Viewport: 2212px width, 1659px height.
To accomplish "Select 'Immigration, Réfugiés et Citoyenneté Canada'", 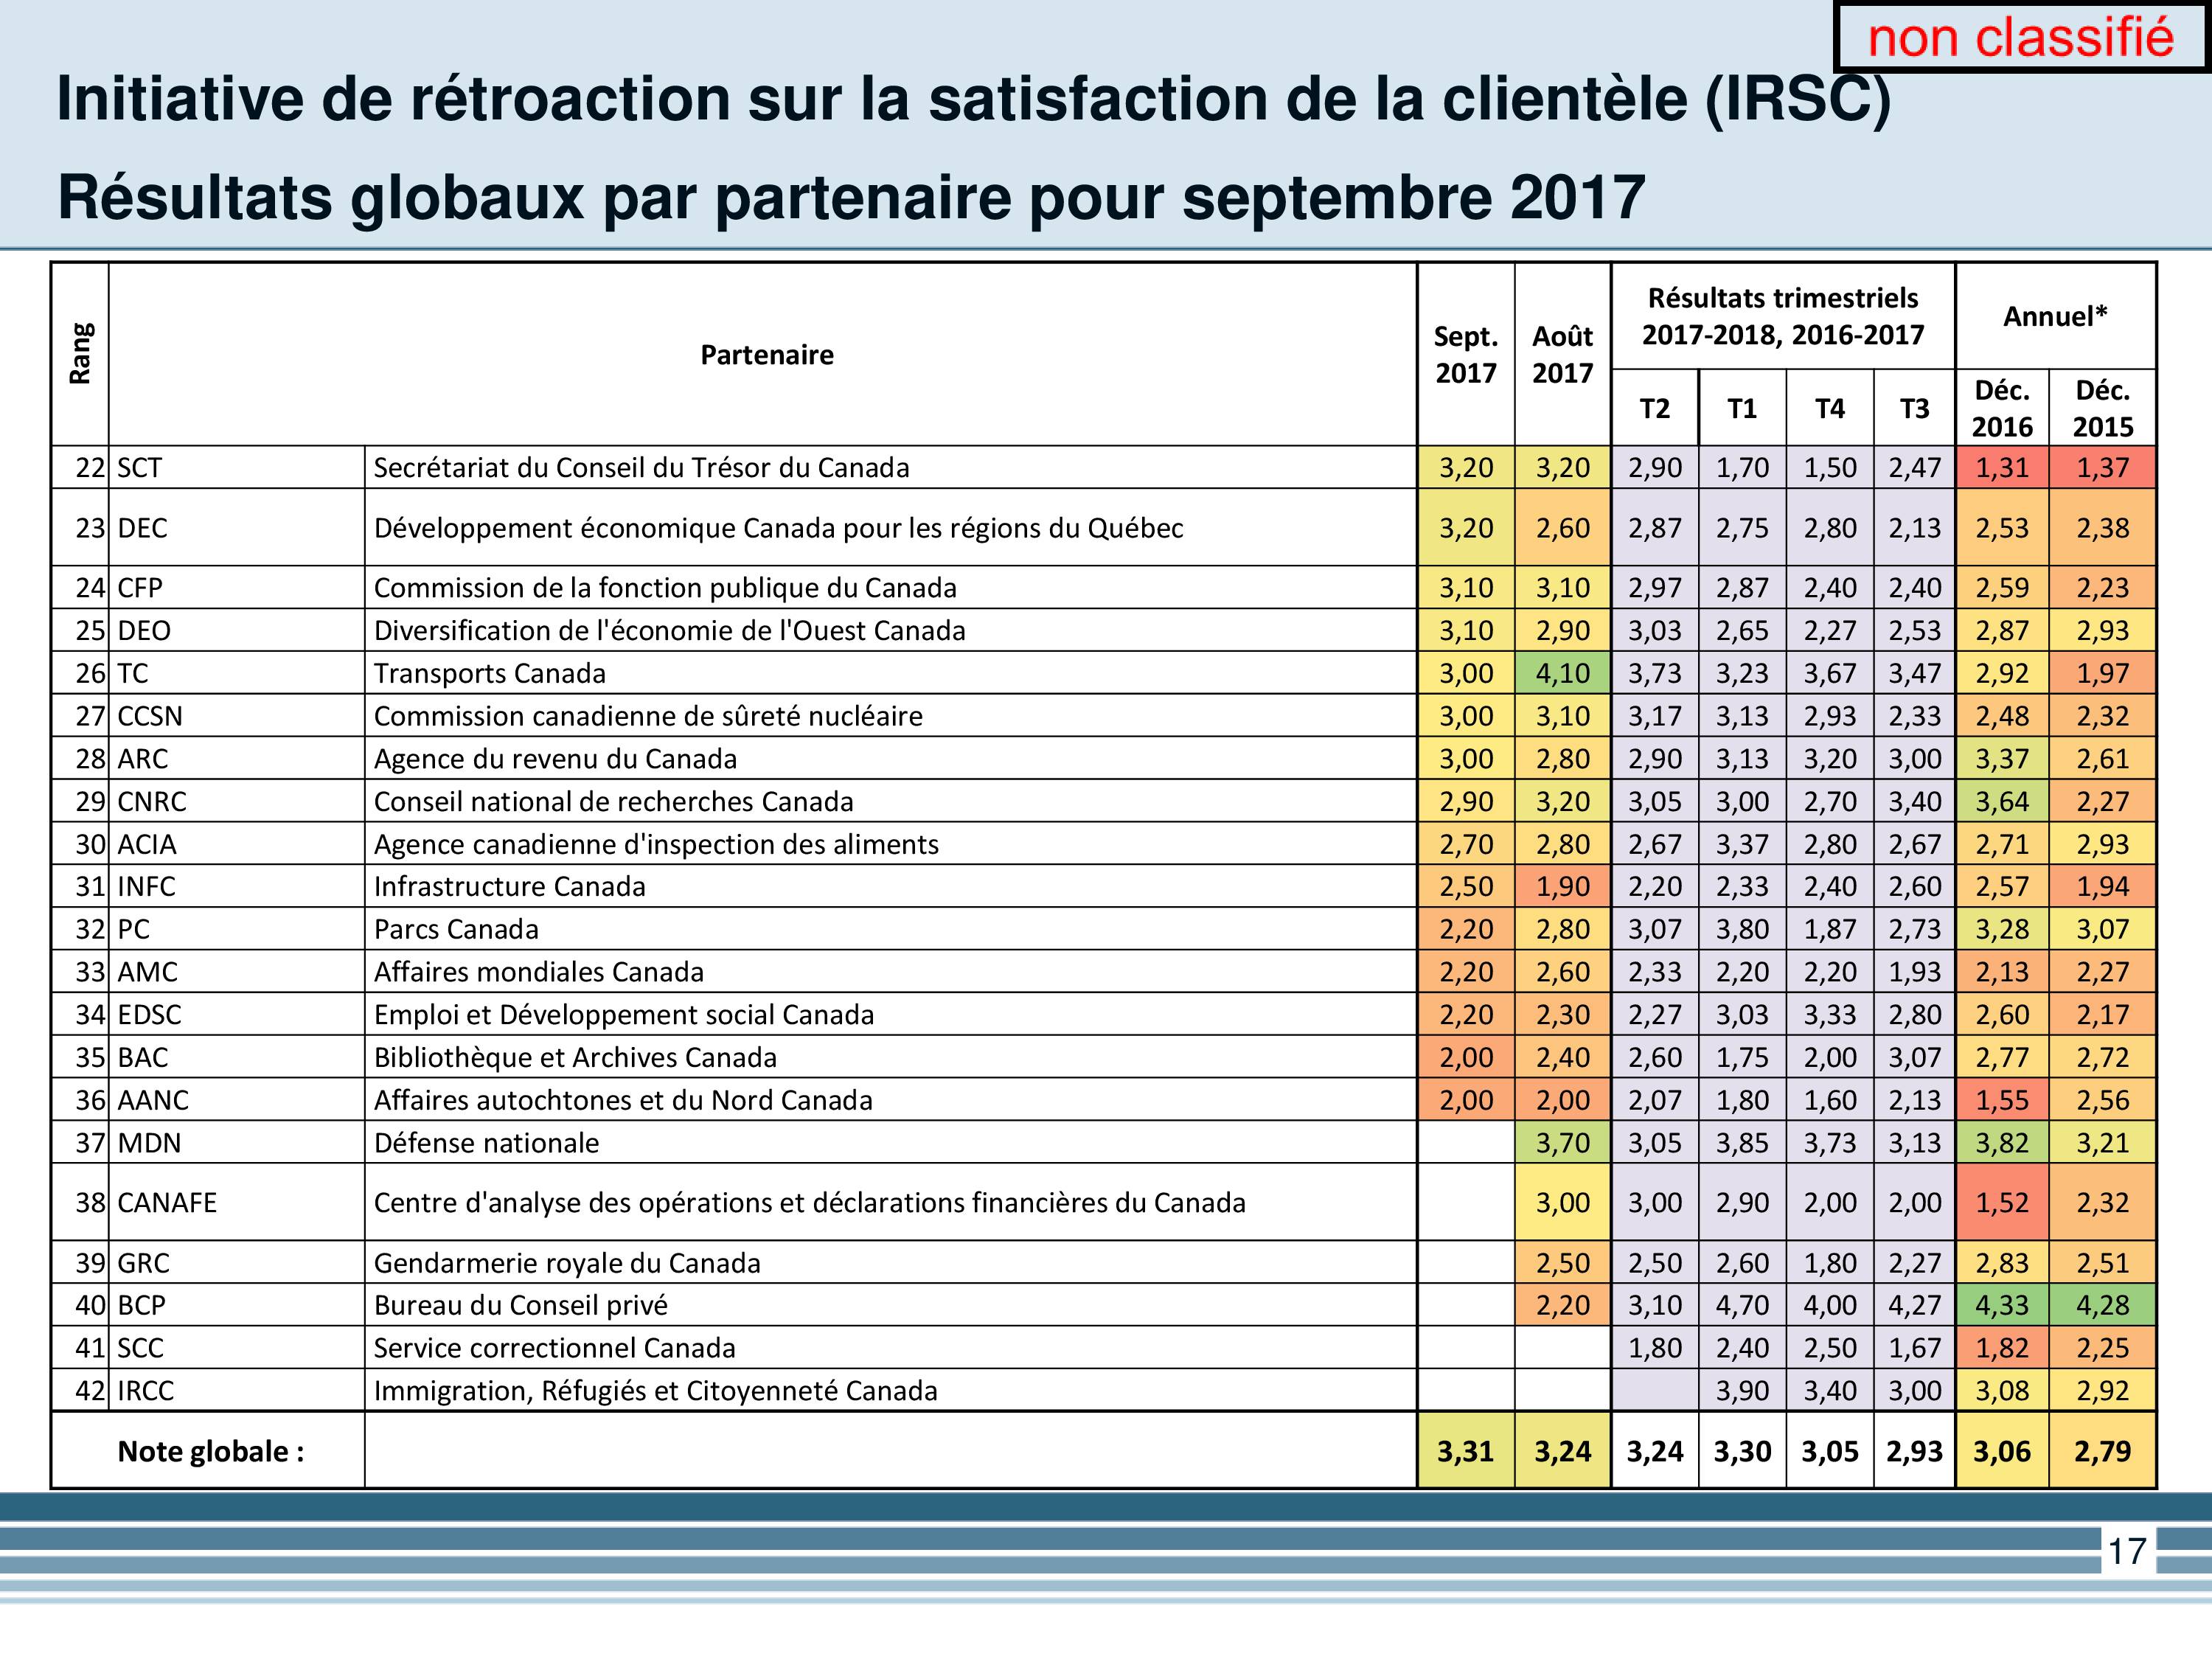I will coord(656,1392).
